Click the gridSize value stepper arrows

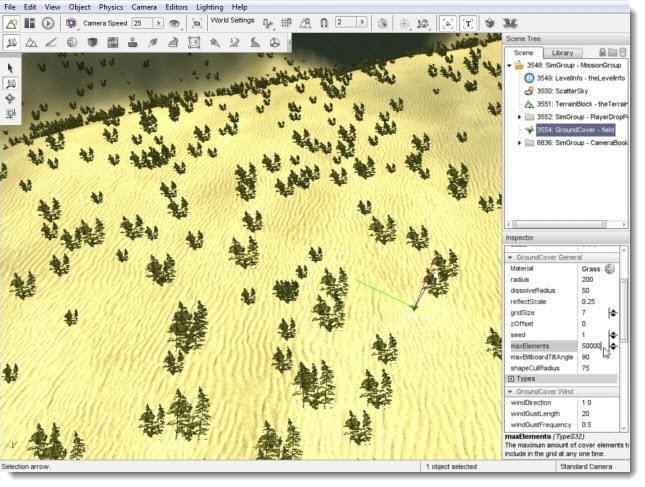(x=613, y=313)
